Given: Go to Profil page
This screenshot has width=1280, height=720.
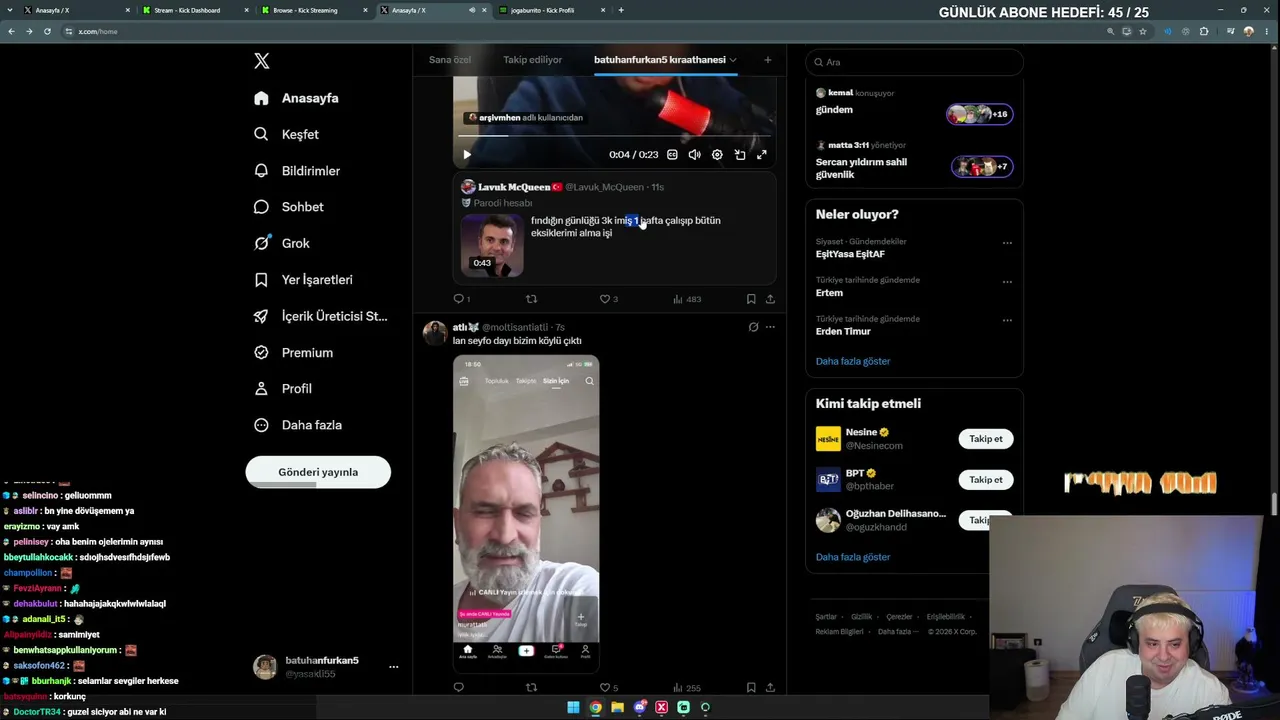Looking at the screenshot, I should (x=283, y=388).
